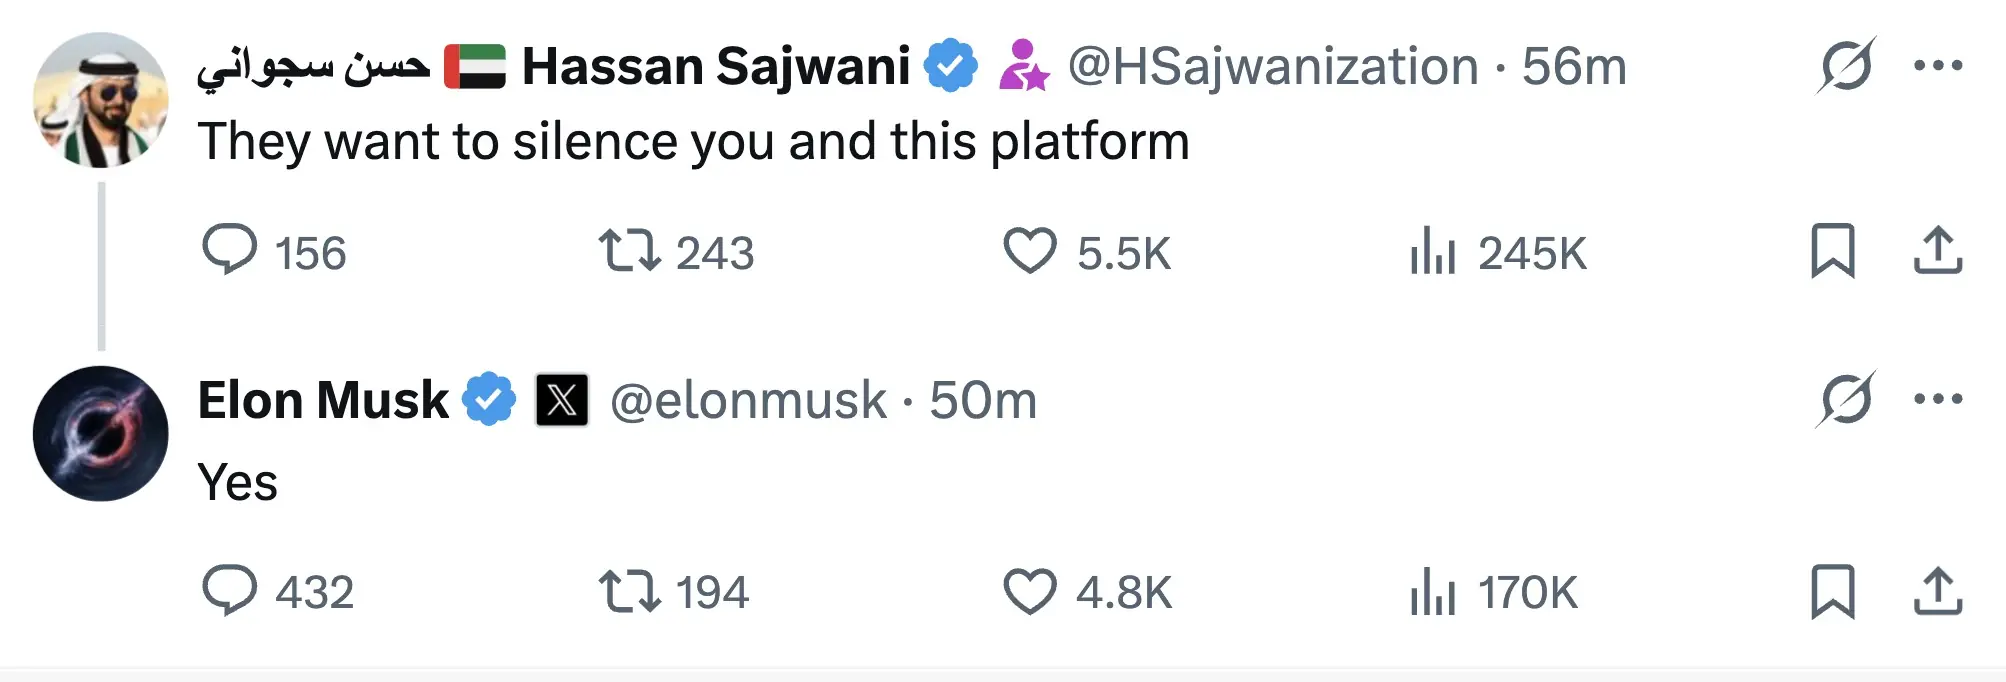
Task: Click the @elonmusk handle link
Action: pyautogui.click(x=748, y=400)
